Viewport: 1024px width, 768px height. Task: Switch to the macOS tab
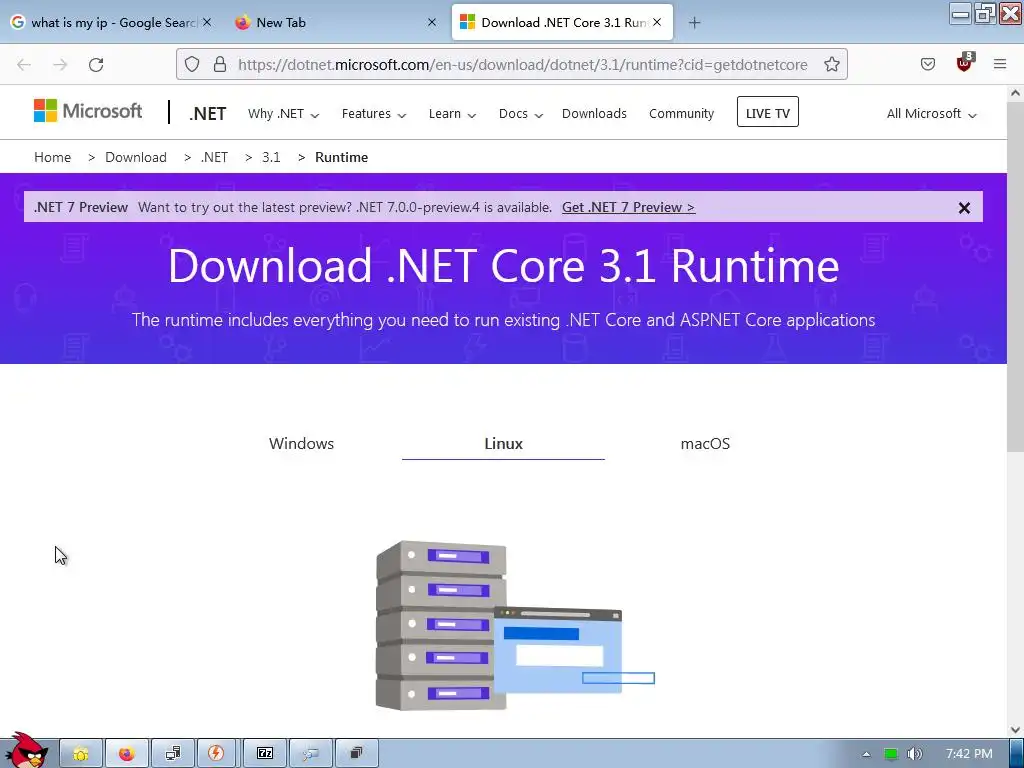pos(705,443)
